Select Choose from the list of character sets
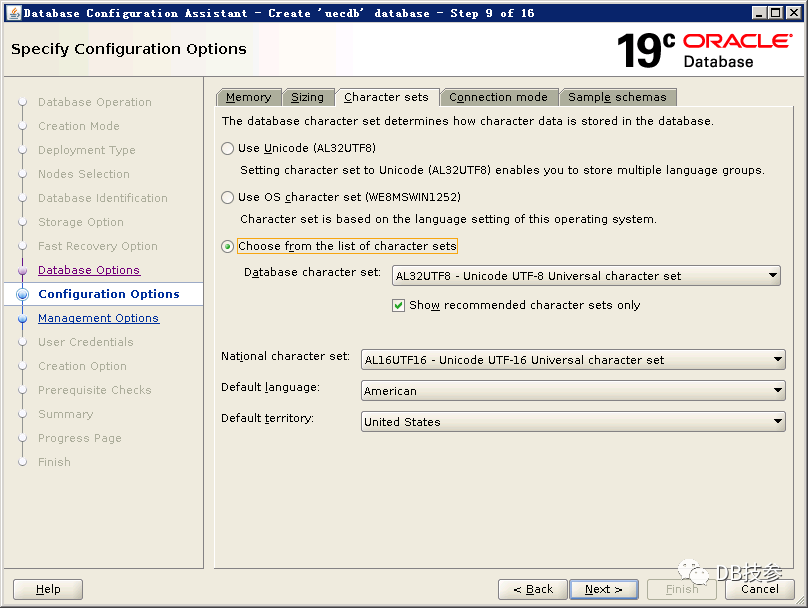The height and width of the screenshot is (608, 808). tap(228, 246)
